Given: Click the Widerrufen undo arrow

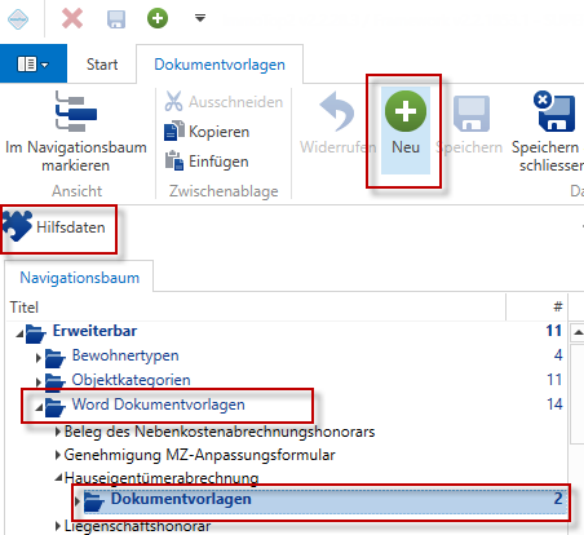Looking at the screenshot, I should tap(337, 111).
